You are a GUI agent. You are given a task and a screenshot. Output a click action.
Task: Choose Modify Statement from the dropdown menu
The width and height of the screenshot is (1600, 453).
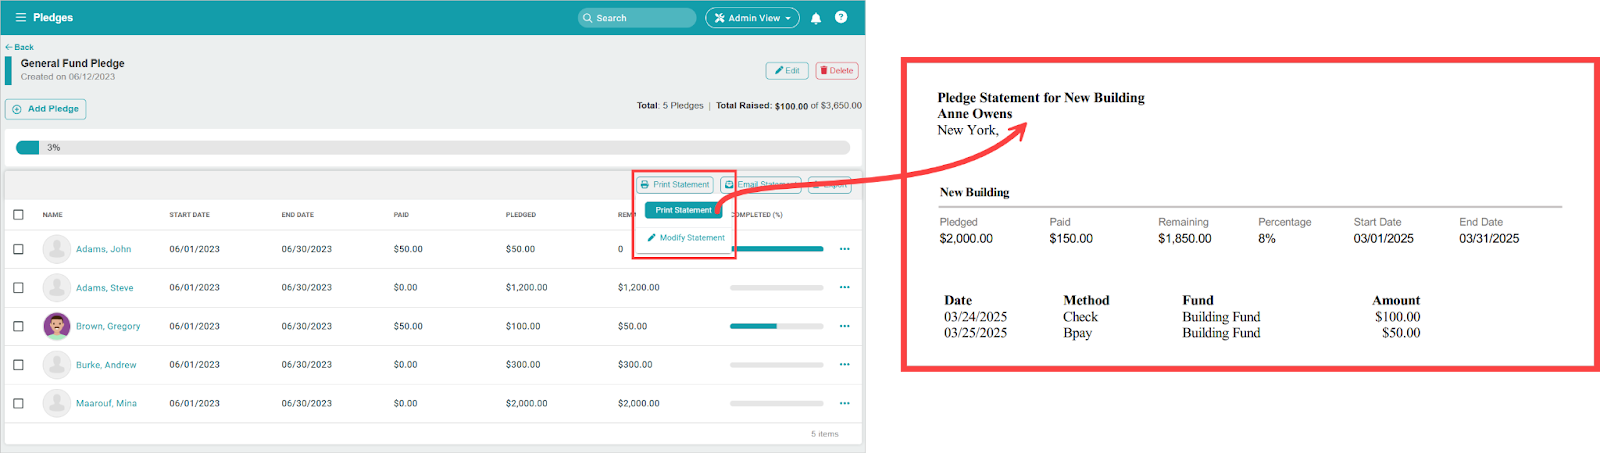(x=686, y=238)
